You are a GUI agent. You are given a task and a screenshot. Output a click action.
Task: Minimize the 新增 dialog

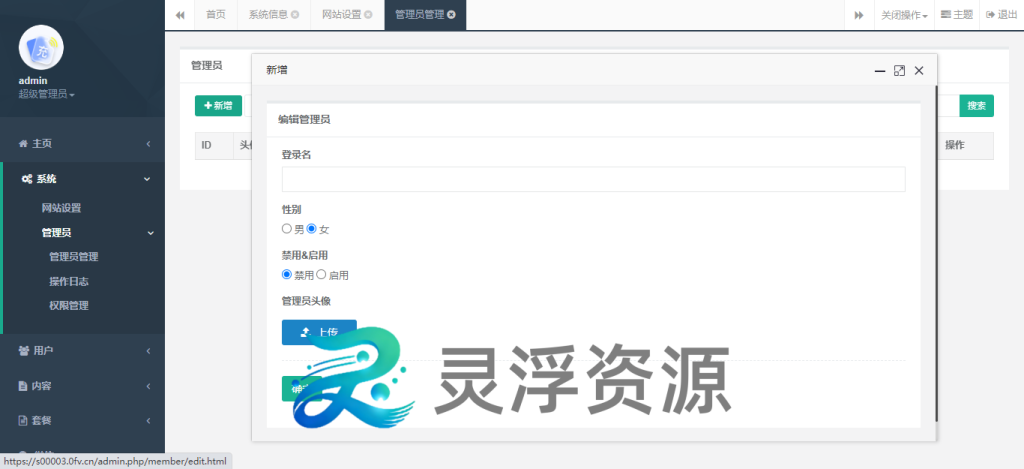coord(880,71)
